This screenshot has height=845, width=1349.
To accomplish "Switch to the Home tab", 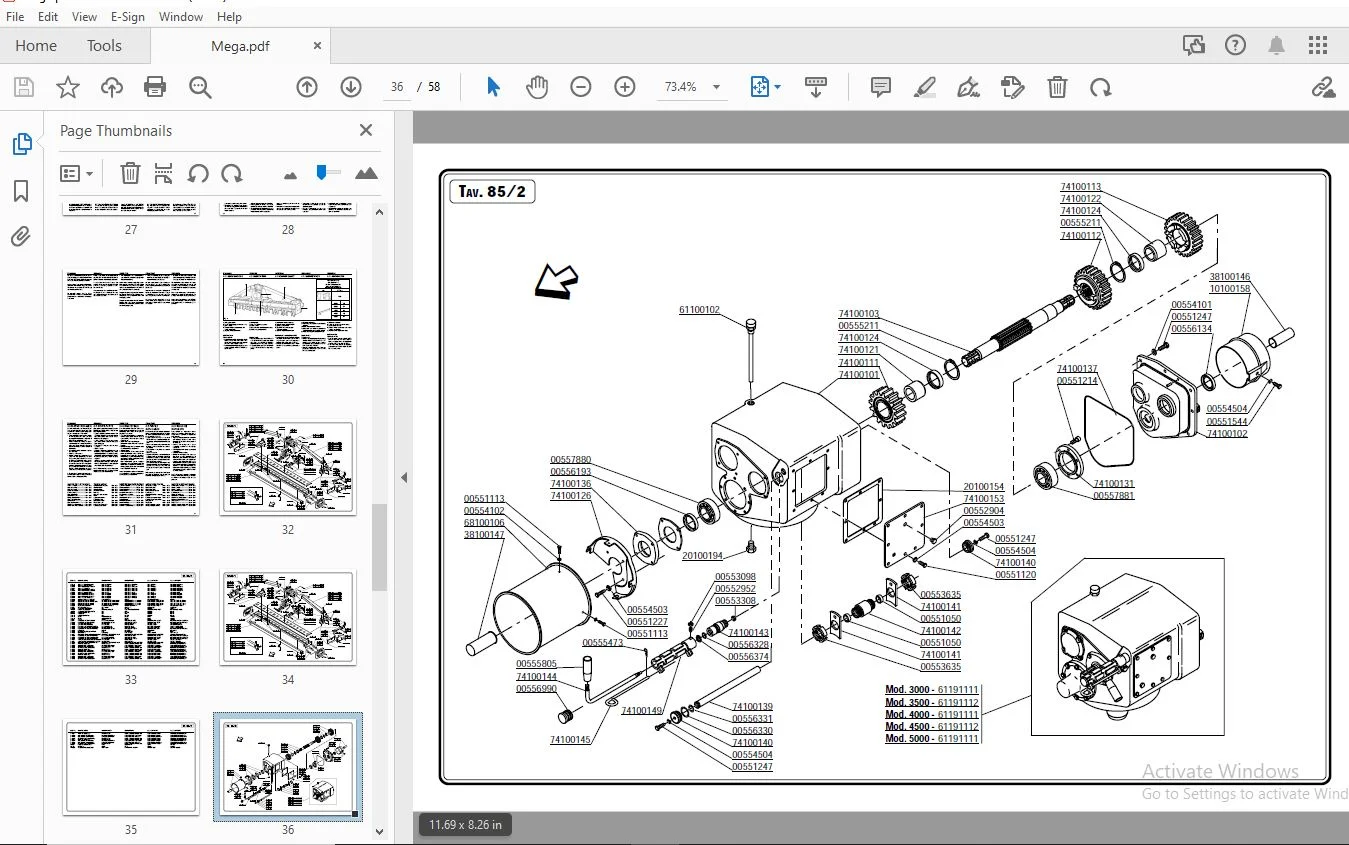I will 36,45.
